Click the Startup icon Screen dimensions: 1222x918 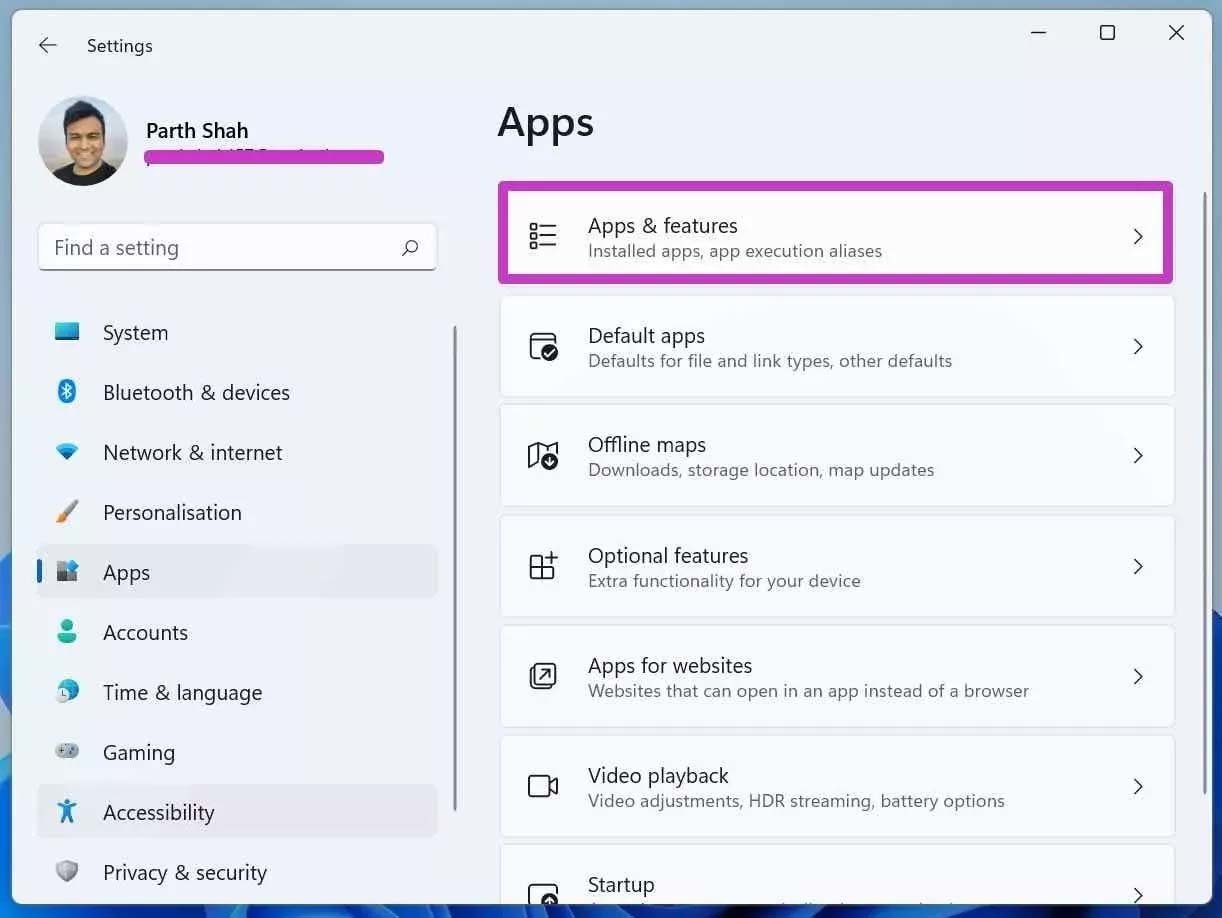(543, 894)
